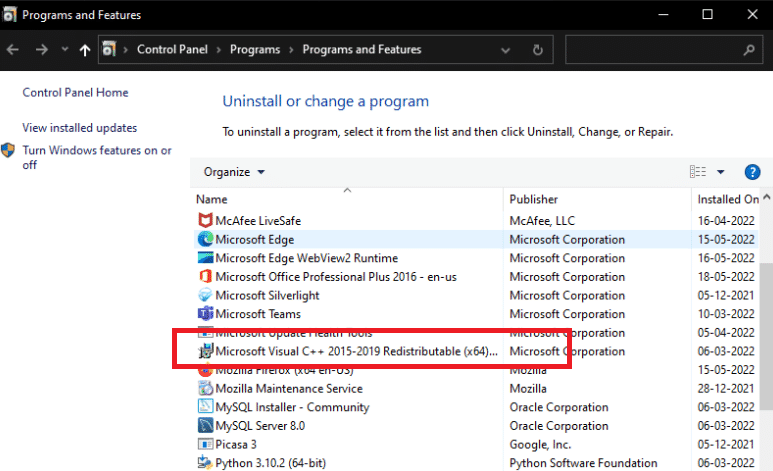Click McAfee, LLC publisher cell

pyautogui.click(x=542, y=221)
